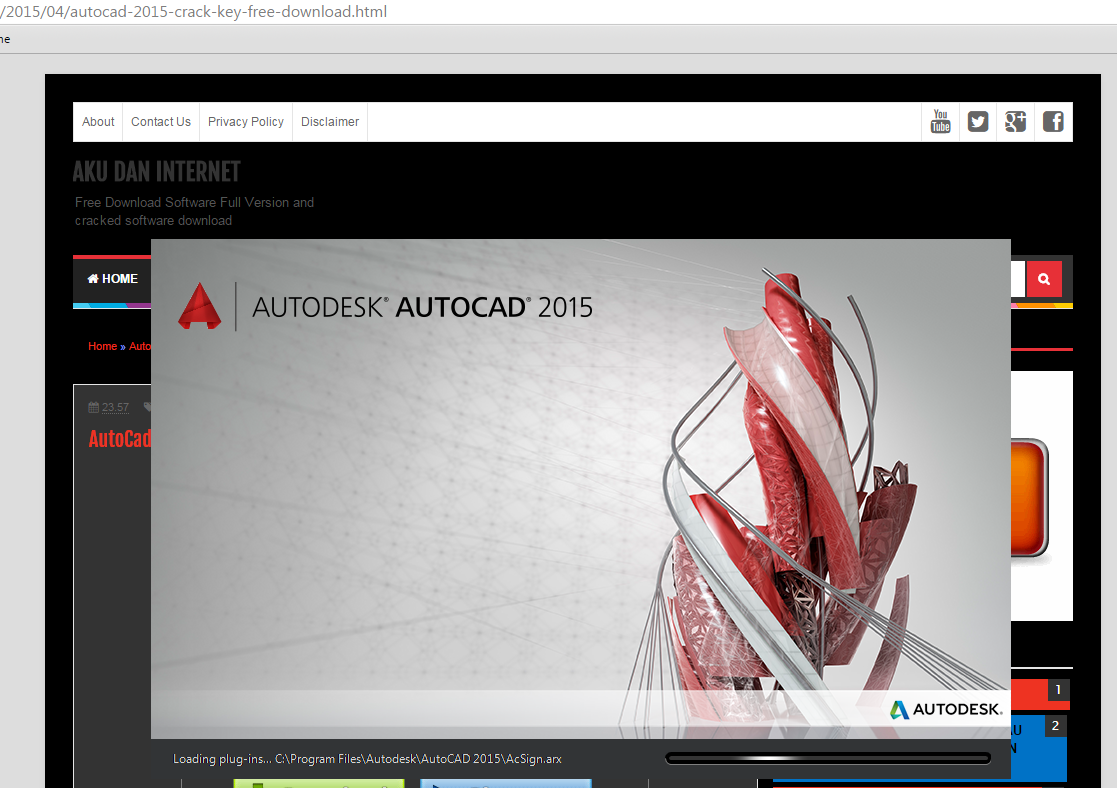Open the Disclaimer page
Screen dimensions: 1117x788
330,122
